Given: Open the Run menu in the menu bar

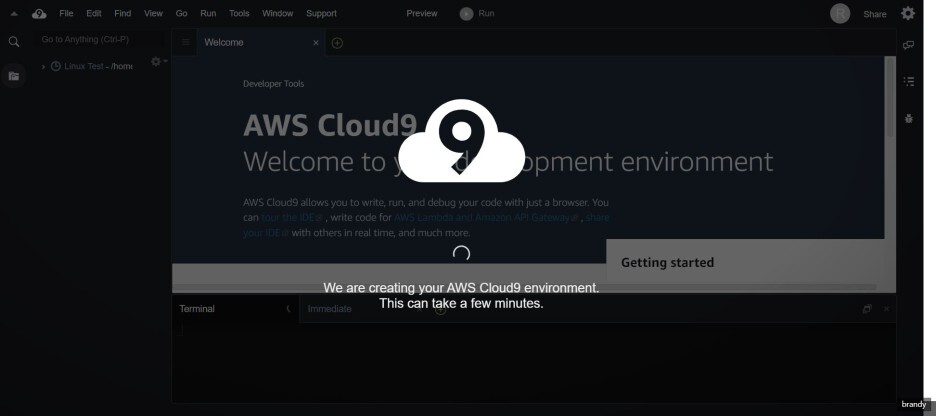Looking at the screenshot, I should [x=208, y=13].
